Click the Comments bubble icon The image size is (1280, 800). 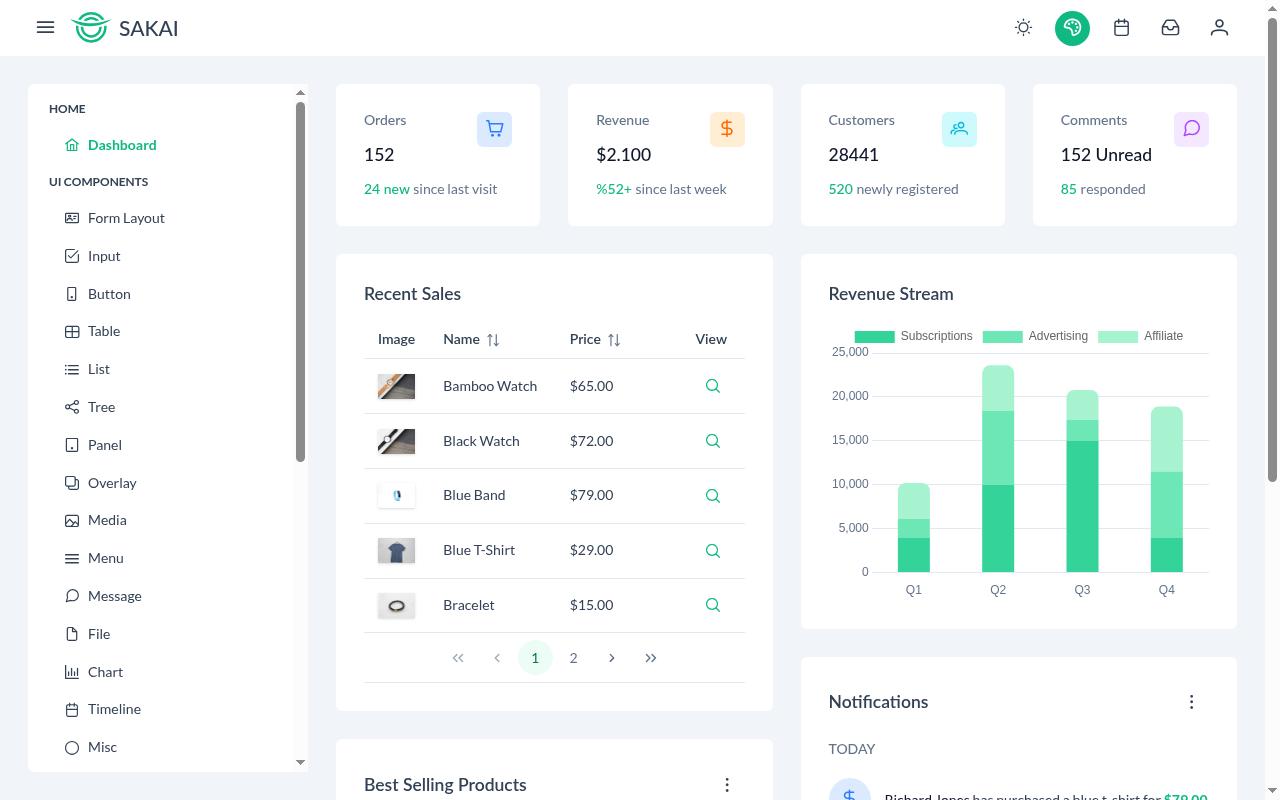(x=1191, y=129)
